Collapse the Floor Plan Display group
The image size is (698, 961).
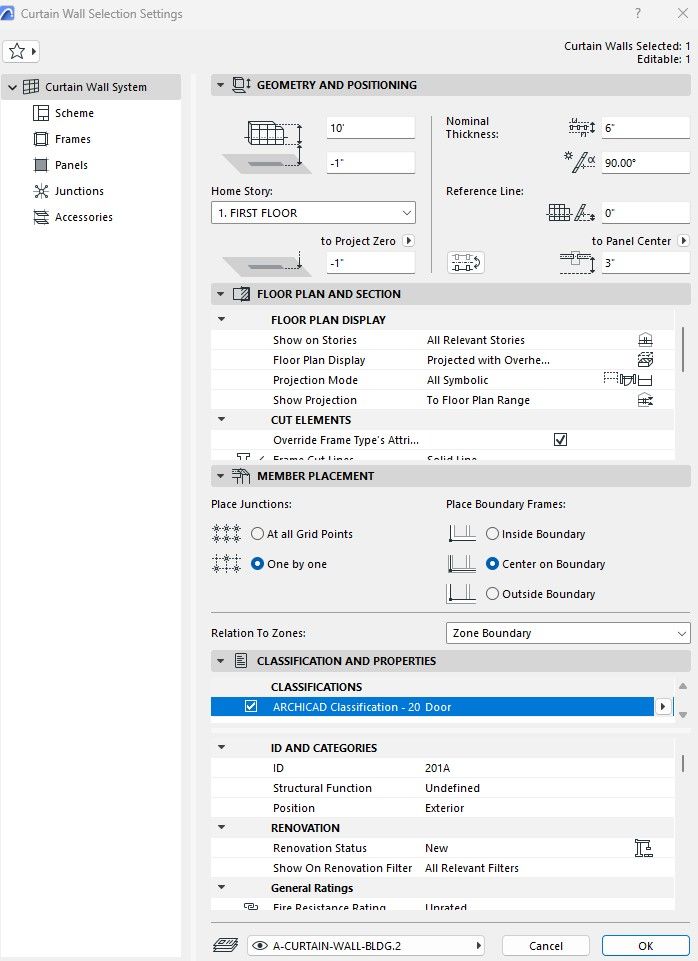222,319
